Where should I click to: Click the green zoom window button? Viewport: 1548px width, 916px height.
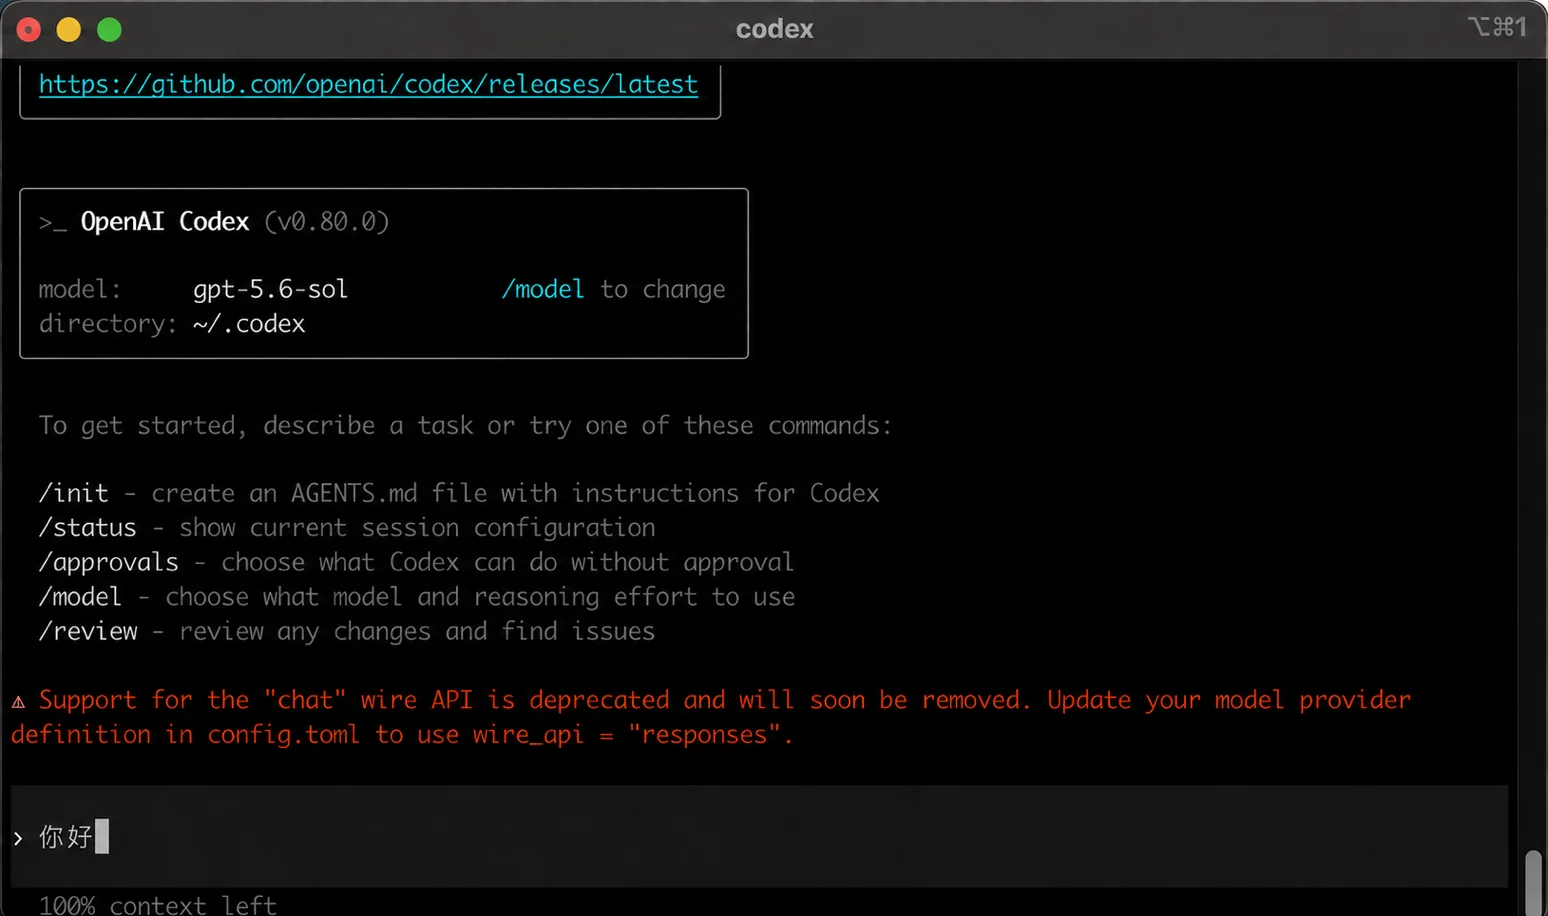click(110, 30)
